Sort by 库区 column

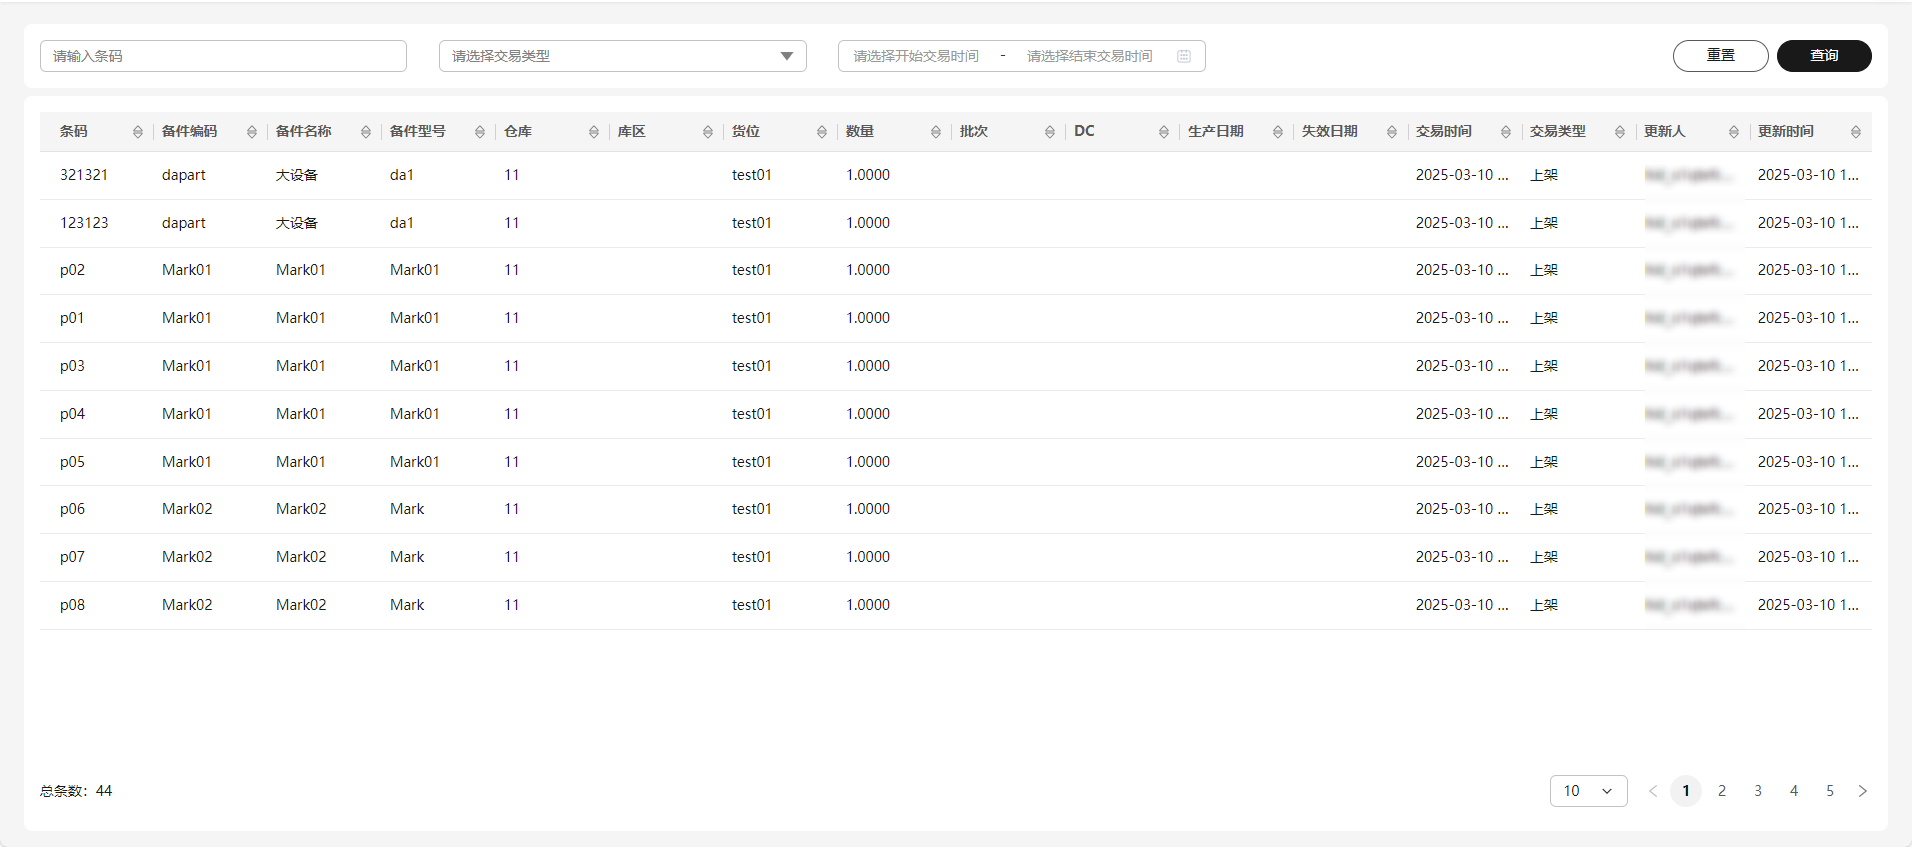pyautogui.click(x=708, y=132)
